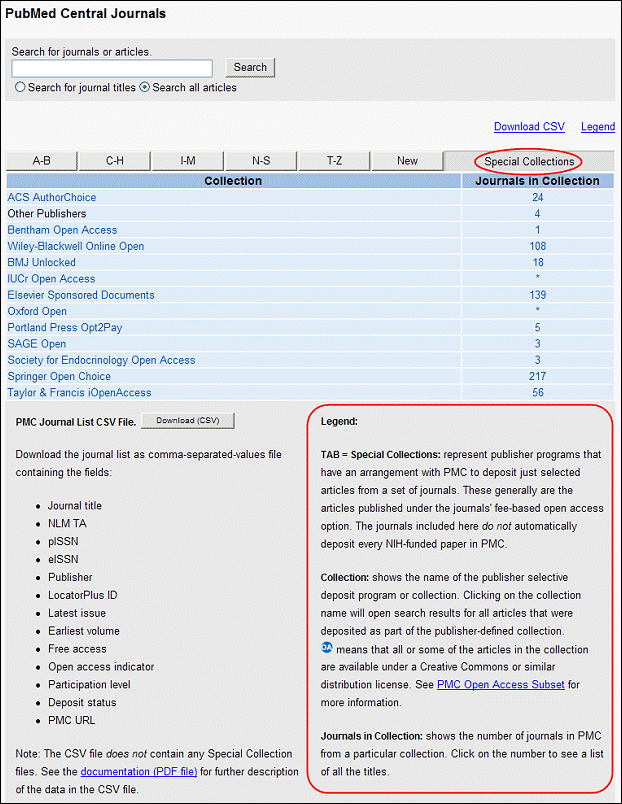Open Bentham Open Access collection

[x=62, y=230]
